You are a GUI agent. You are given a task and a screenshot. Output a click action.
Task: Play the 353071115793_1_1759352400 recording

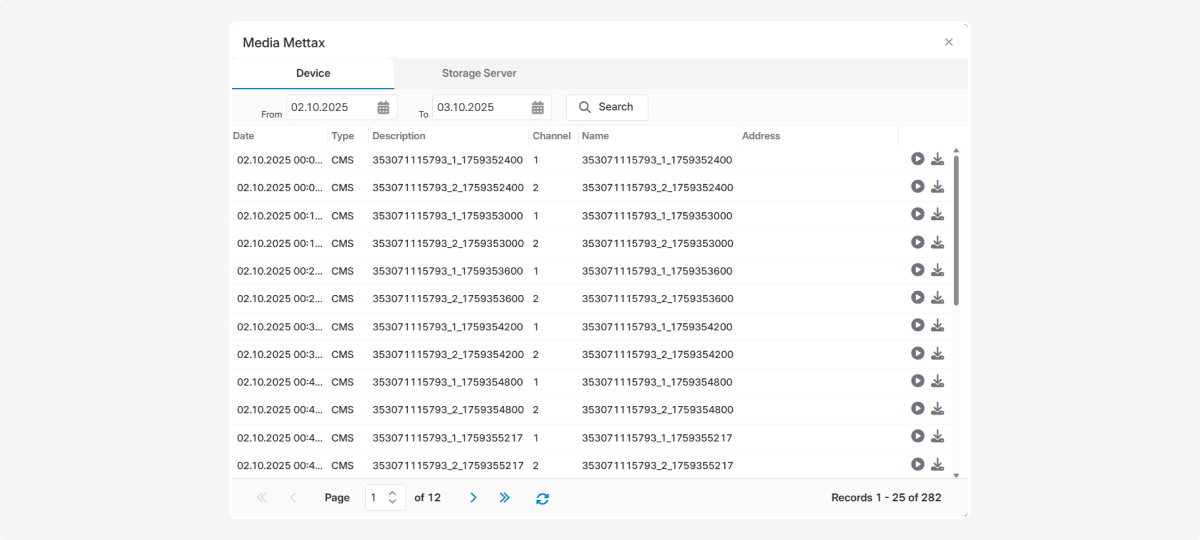pos(917,159)
